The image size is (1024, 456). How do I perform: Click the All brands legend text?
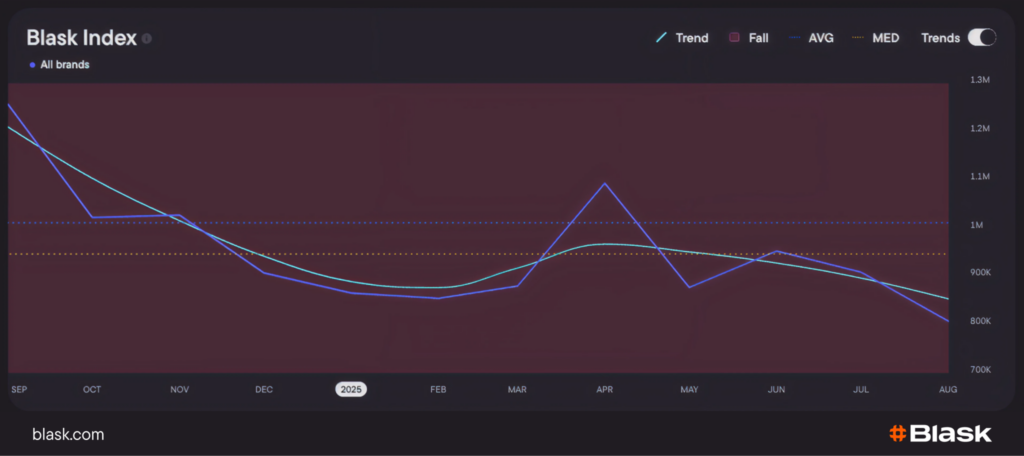click(x=64, y=65)
